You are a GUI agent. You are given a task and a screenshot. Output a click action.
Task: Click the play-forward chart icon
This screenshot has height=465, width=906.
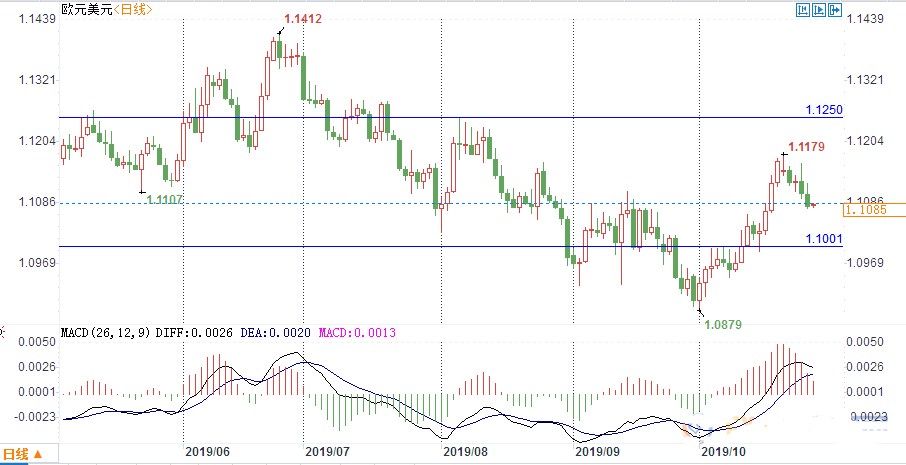coord(818,11)
